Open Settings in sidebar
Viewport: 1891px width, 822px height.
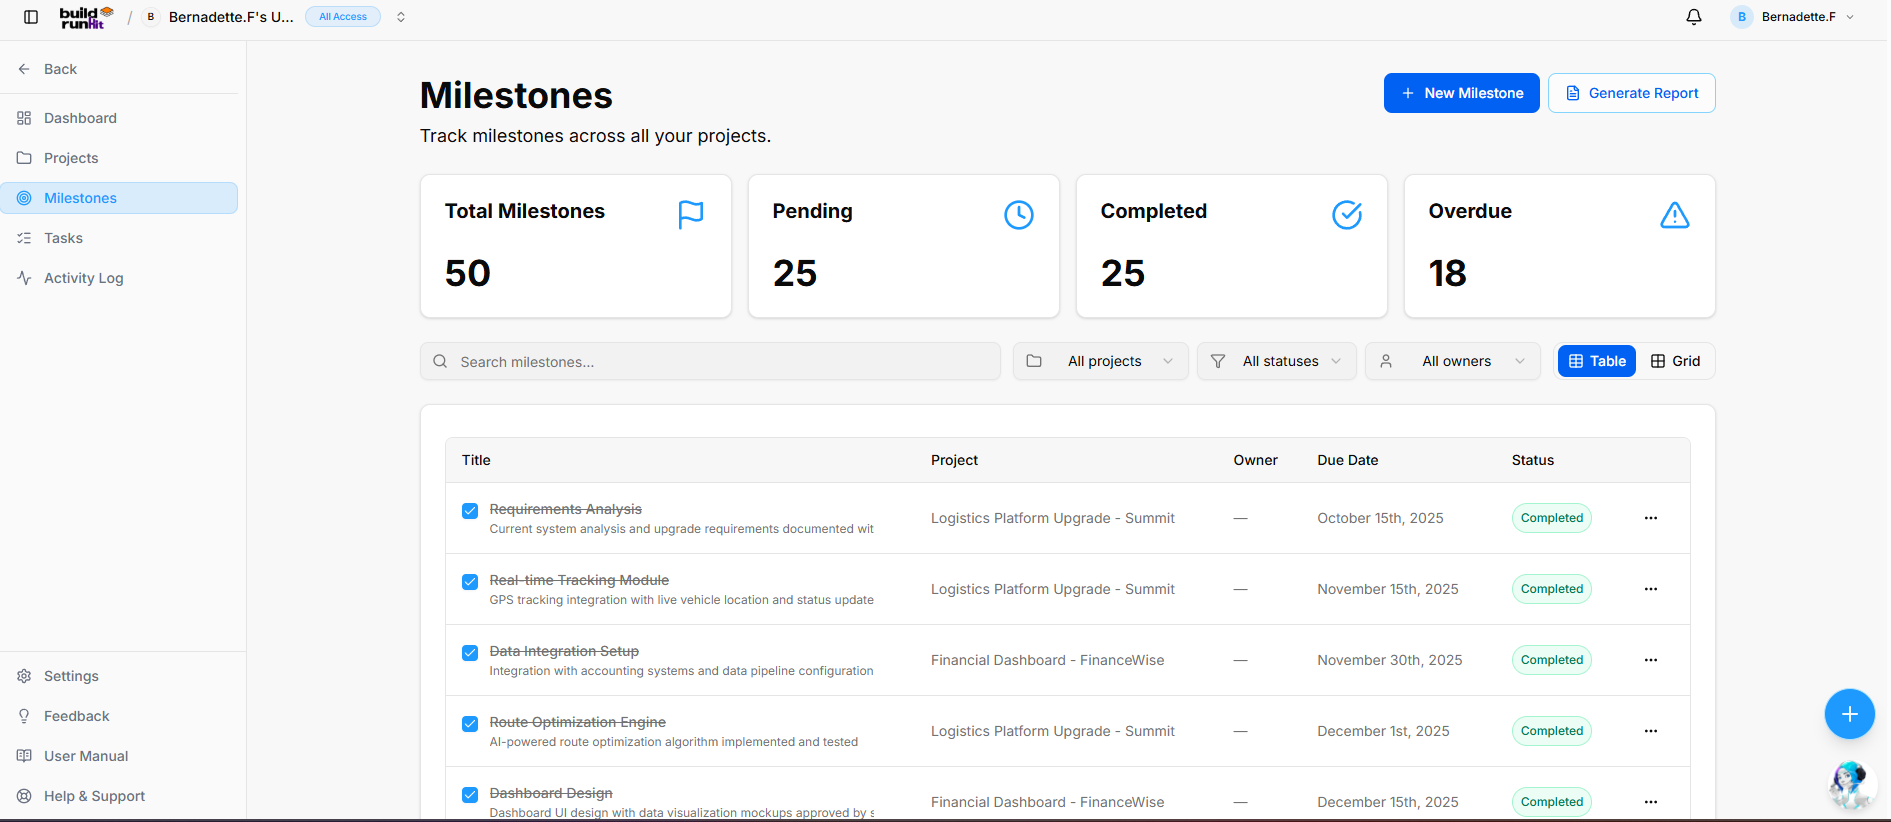[x=119, y=676]
